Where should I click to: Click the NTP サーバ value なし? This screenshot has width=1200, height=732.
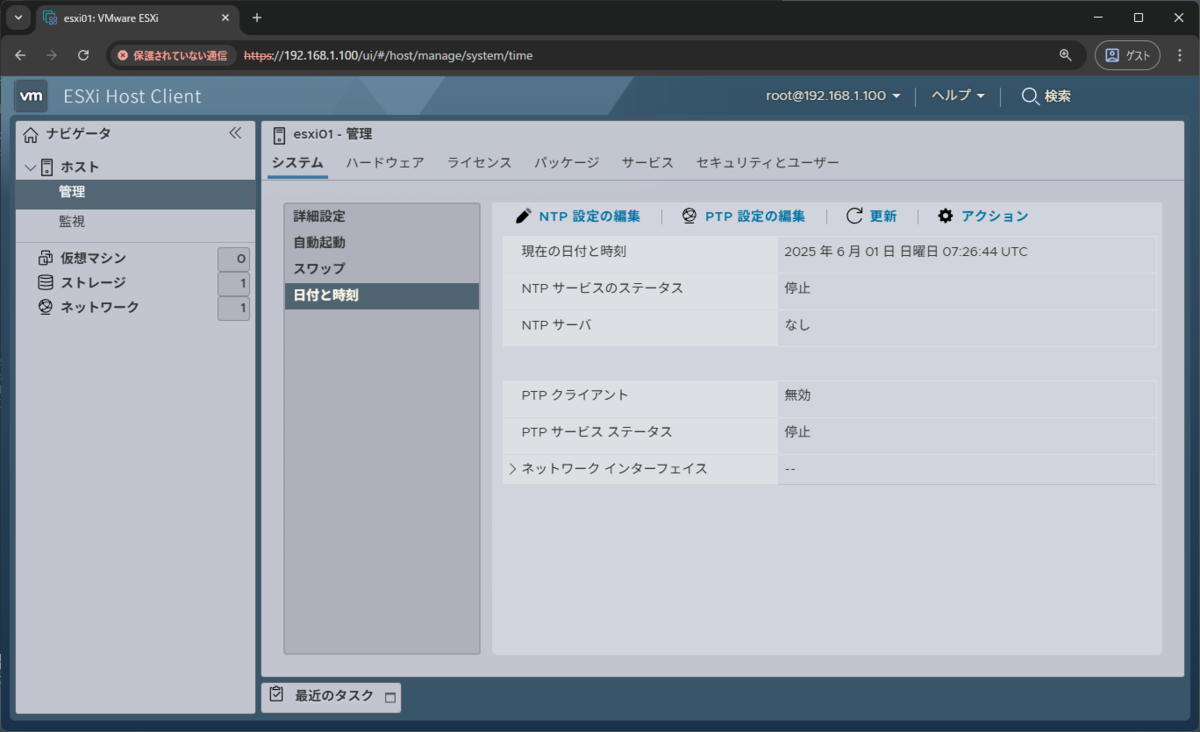pos(797,325)
